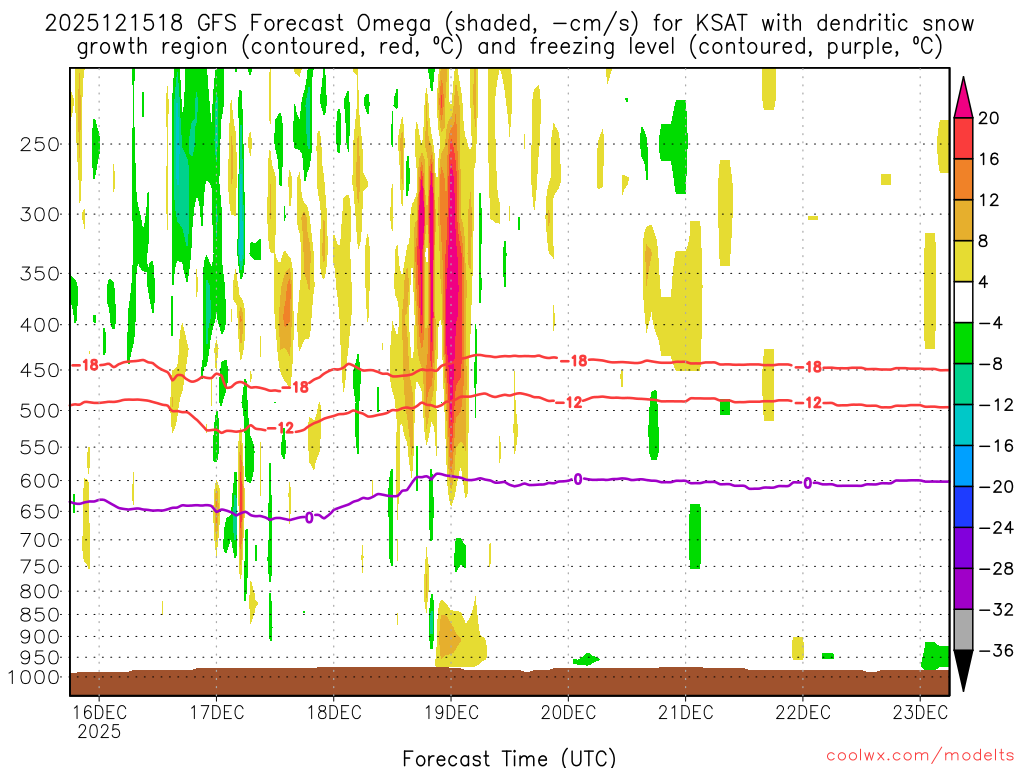Click the coolwx.com/modelts link

(920, 756)
